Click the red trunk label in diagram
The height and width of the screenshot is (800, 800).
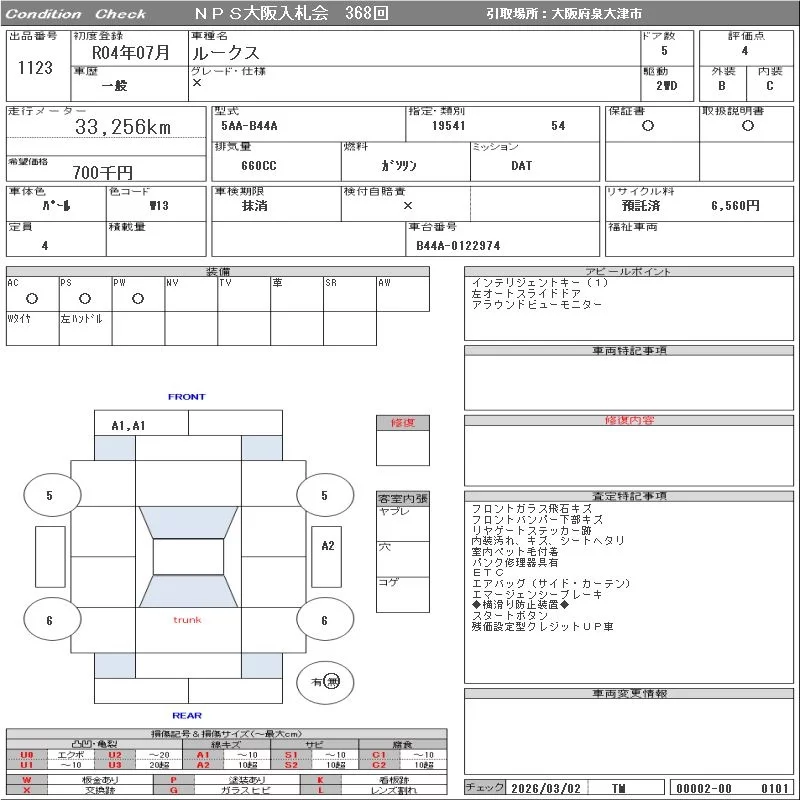point(187,620)
